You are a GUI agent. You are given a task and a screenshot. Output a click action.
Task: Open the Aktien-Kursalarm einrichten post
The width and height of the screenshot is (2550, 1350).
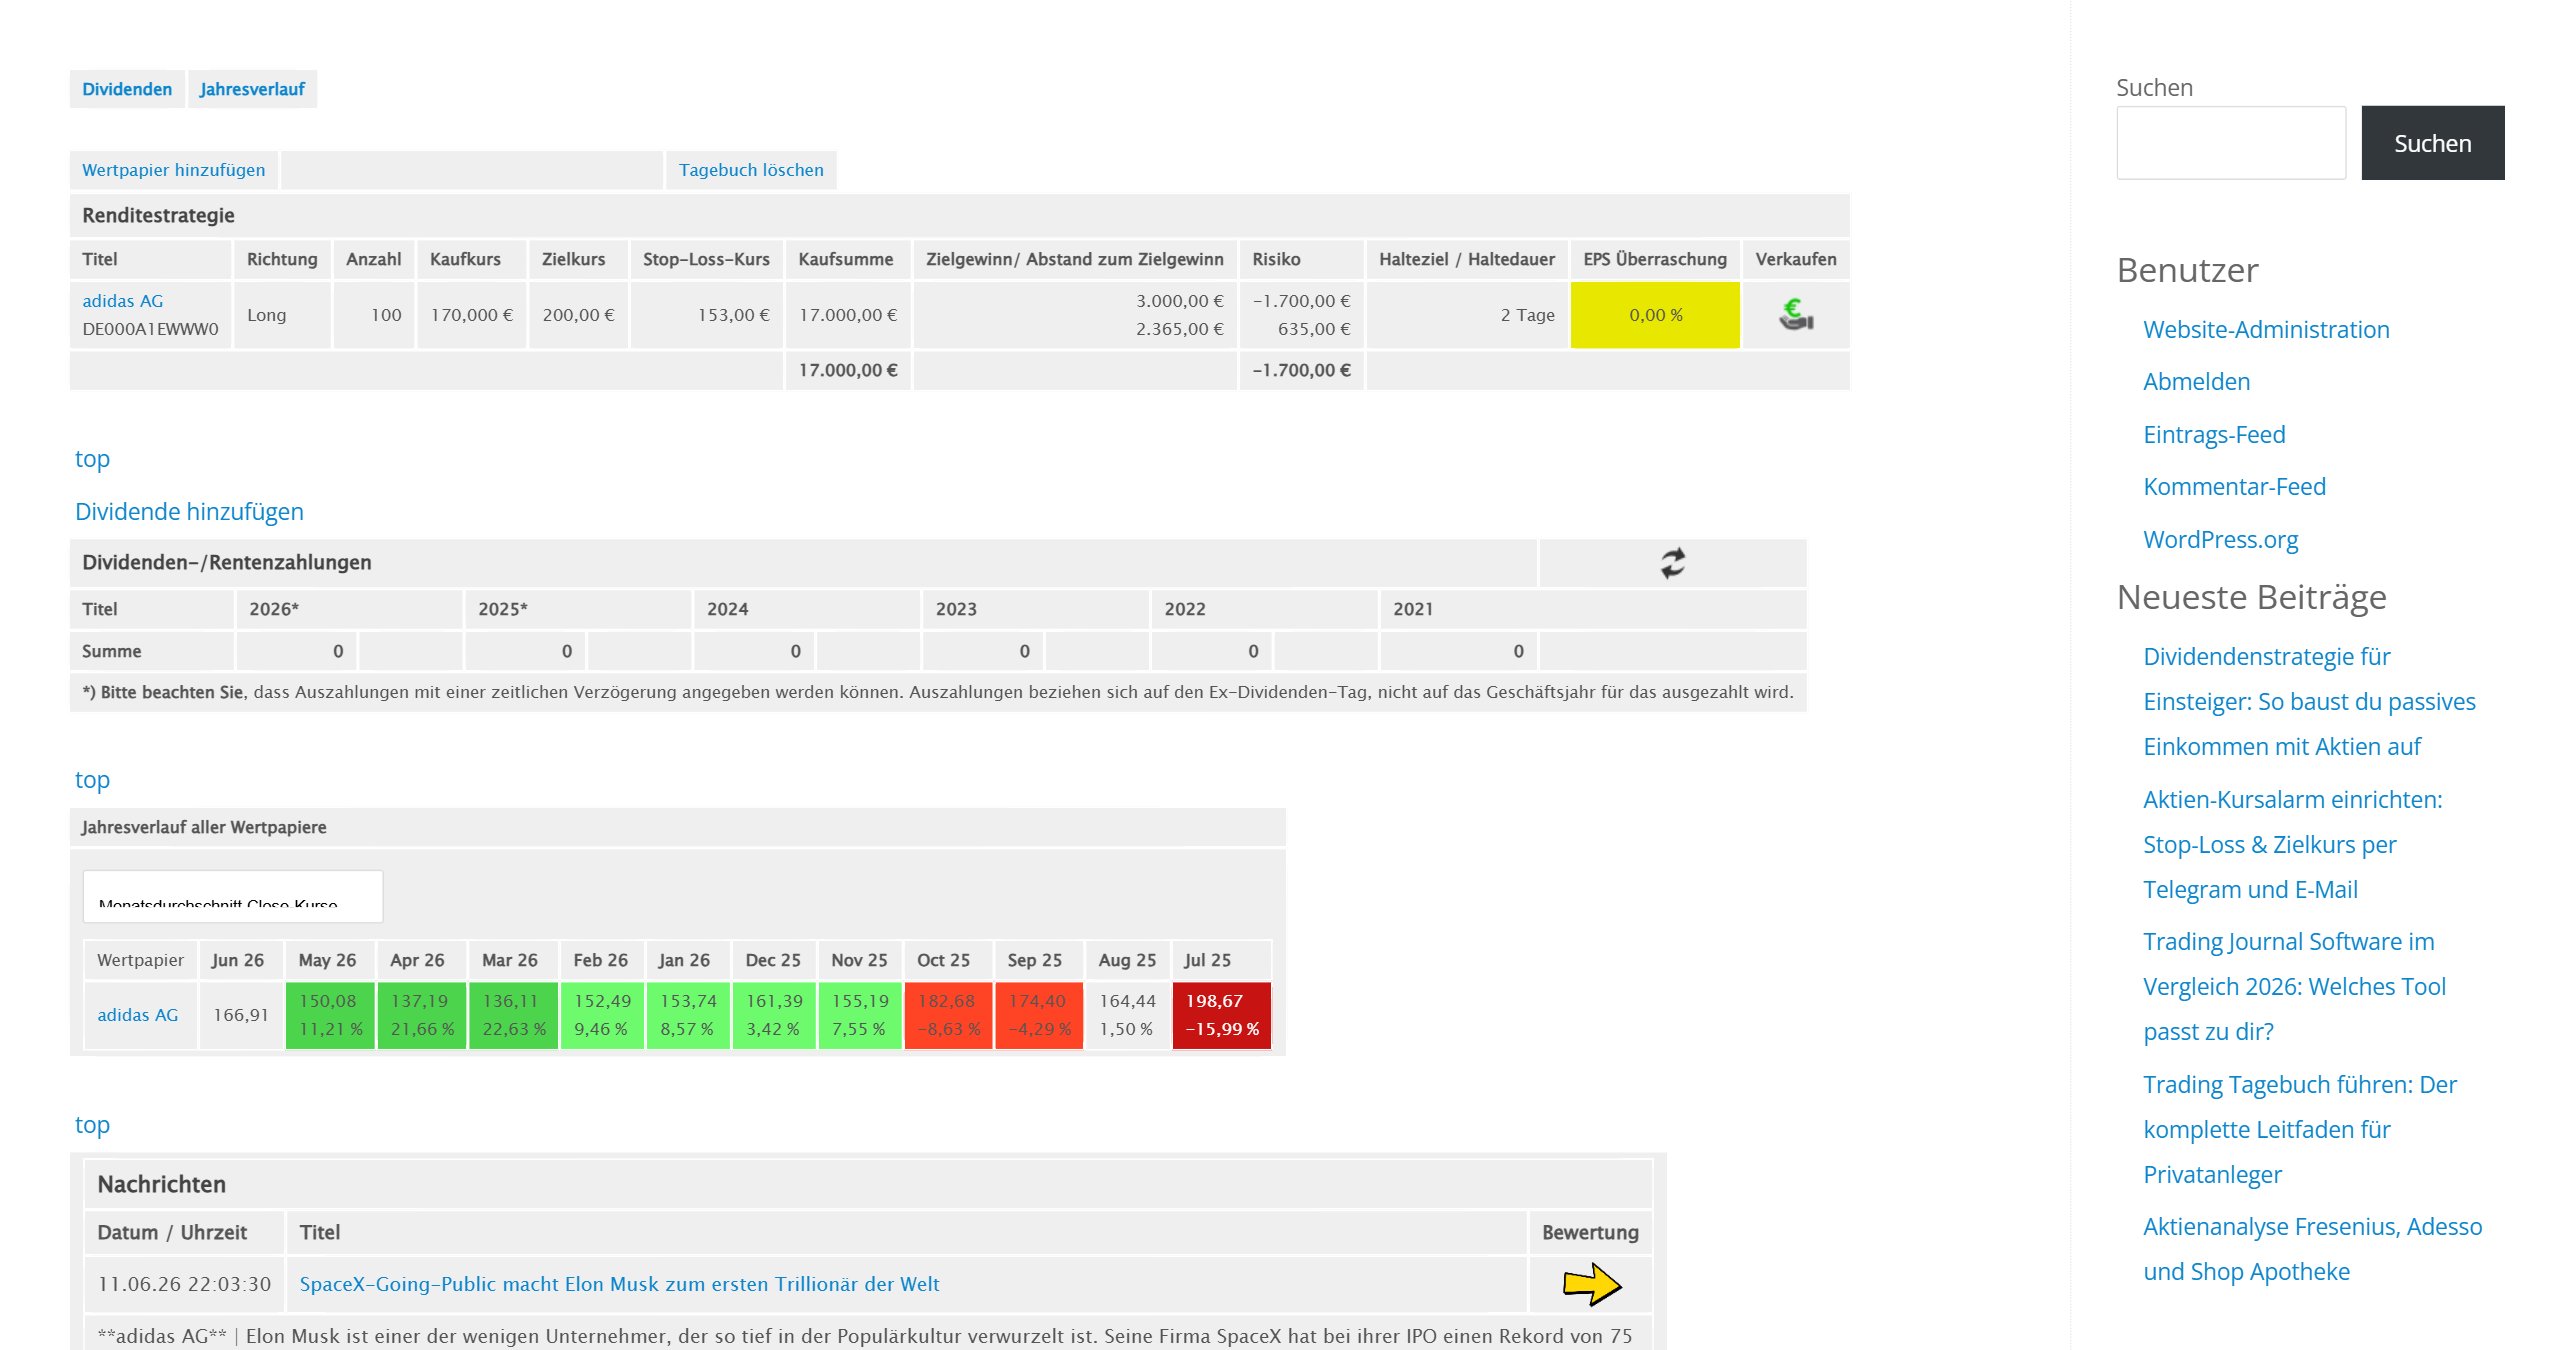point(2292,845)
